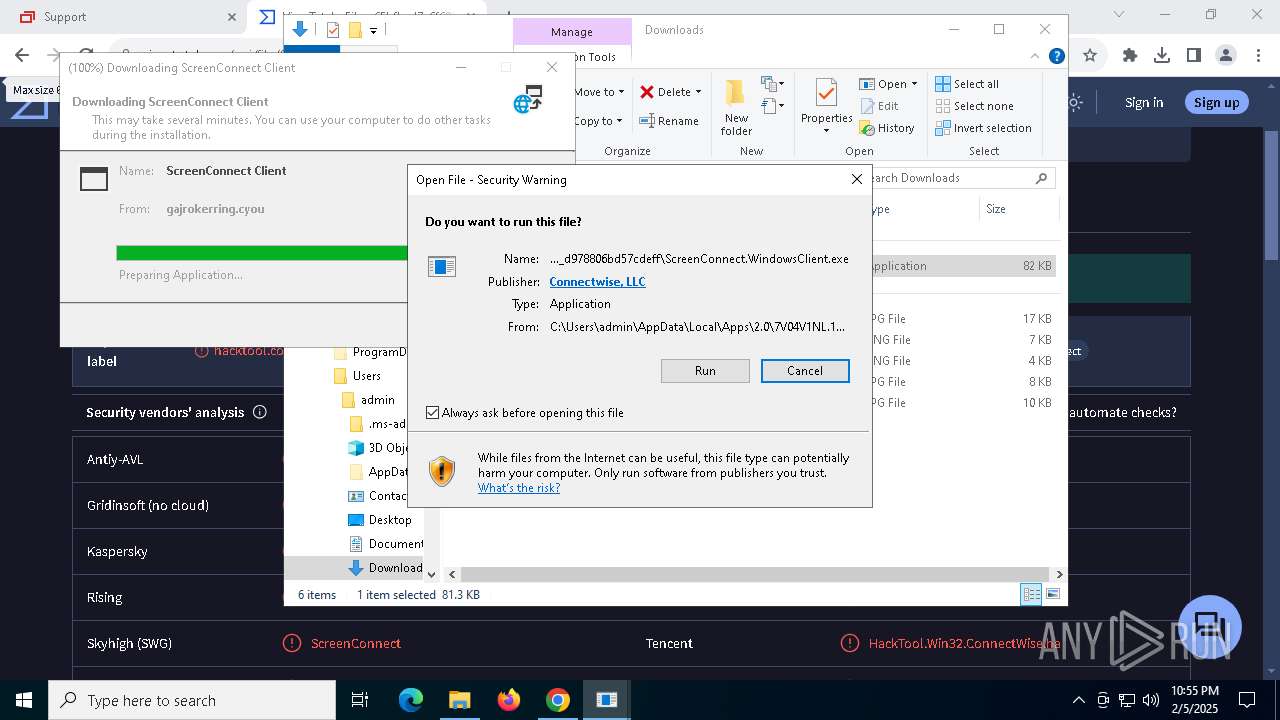The image size is (1280, 720).
Task: Create a New folder from the ribbon
Action: [x=736, y=107]
